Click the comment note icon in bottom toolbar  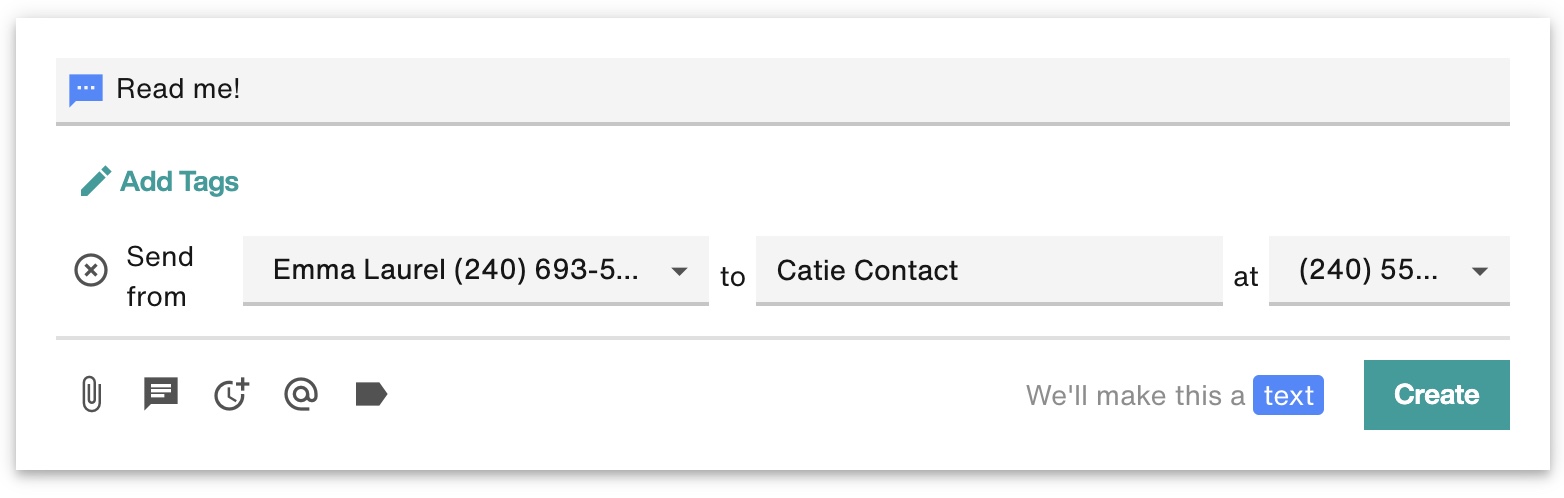pyautogui.click(x=161, y=394)
